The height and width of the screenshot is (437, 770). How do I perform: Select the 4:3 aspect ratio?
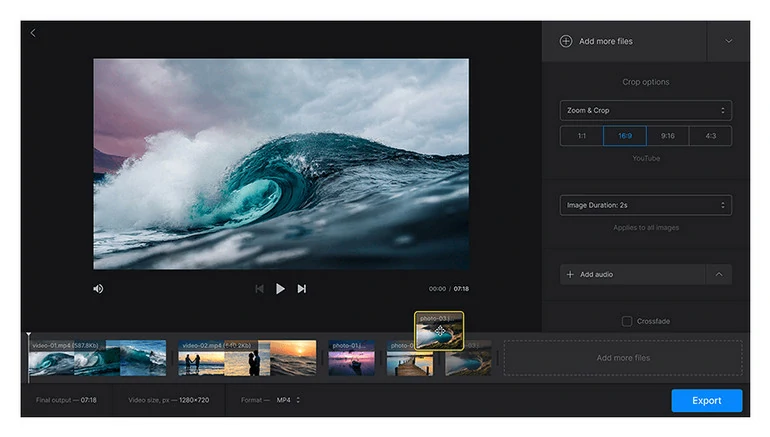(x=711, y=136)
